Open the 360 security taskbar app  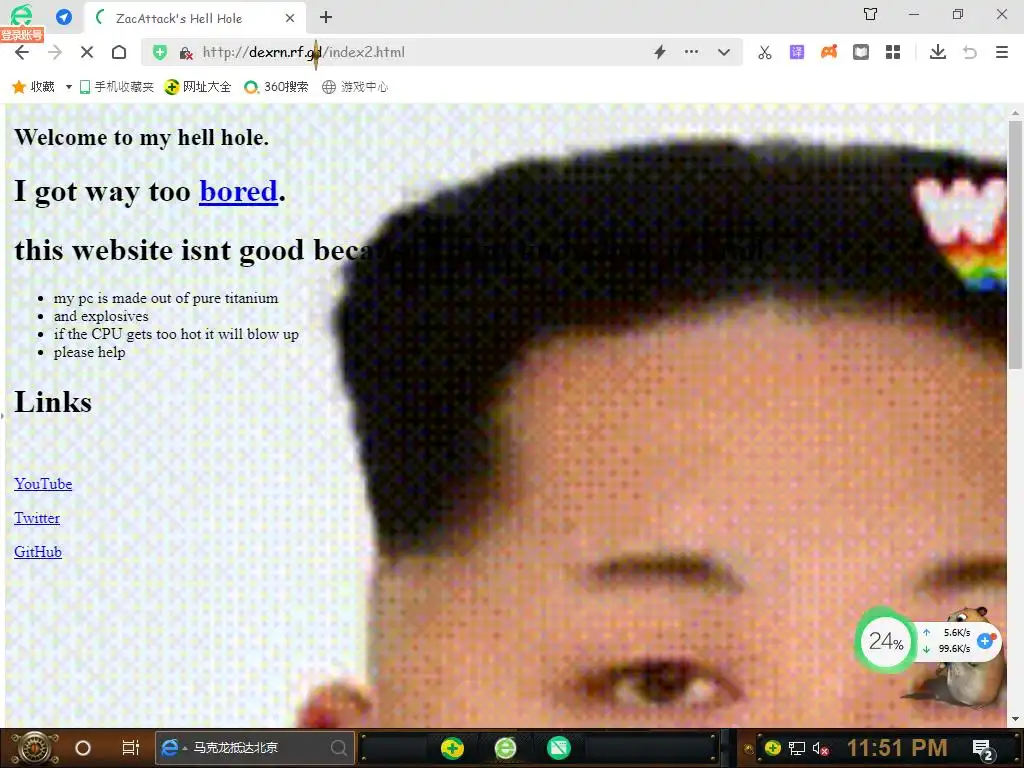[452, 748]
